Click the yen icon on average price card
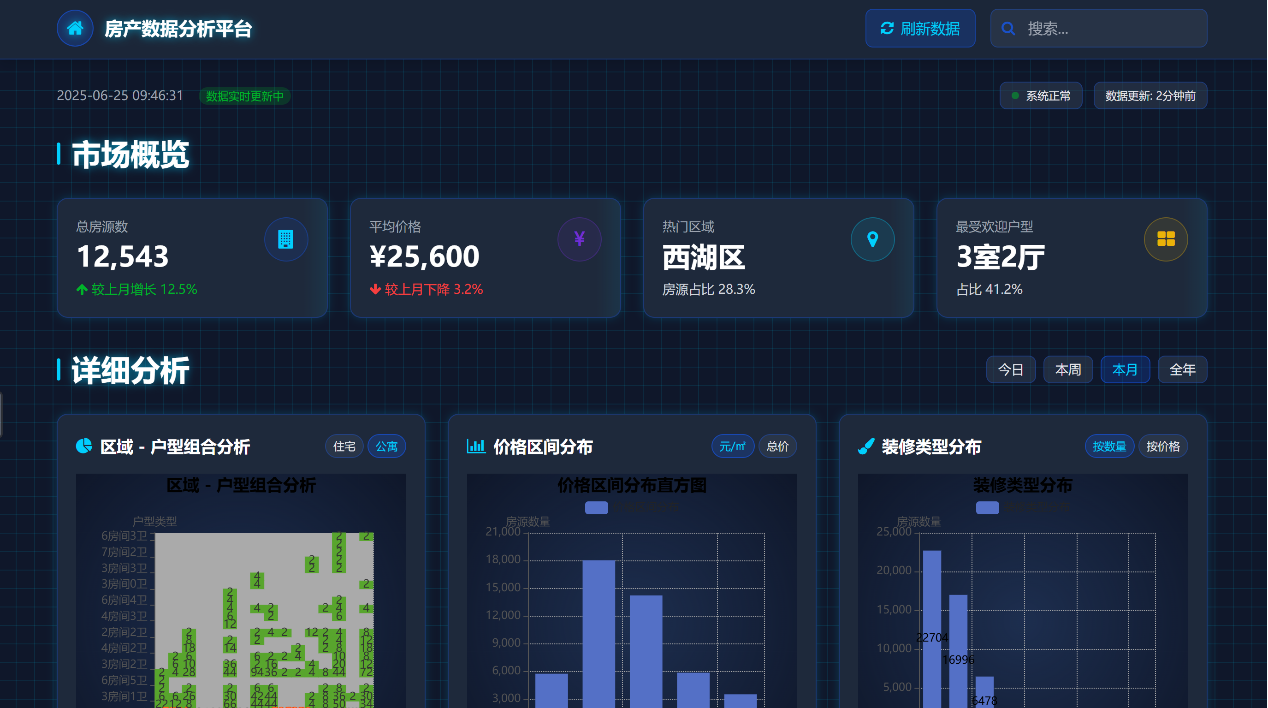 point(579,239)
